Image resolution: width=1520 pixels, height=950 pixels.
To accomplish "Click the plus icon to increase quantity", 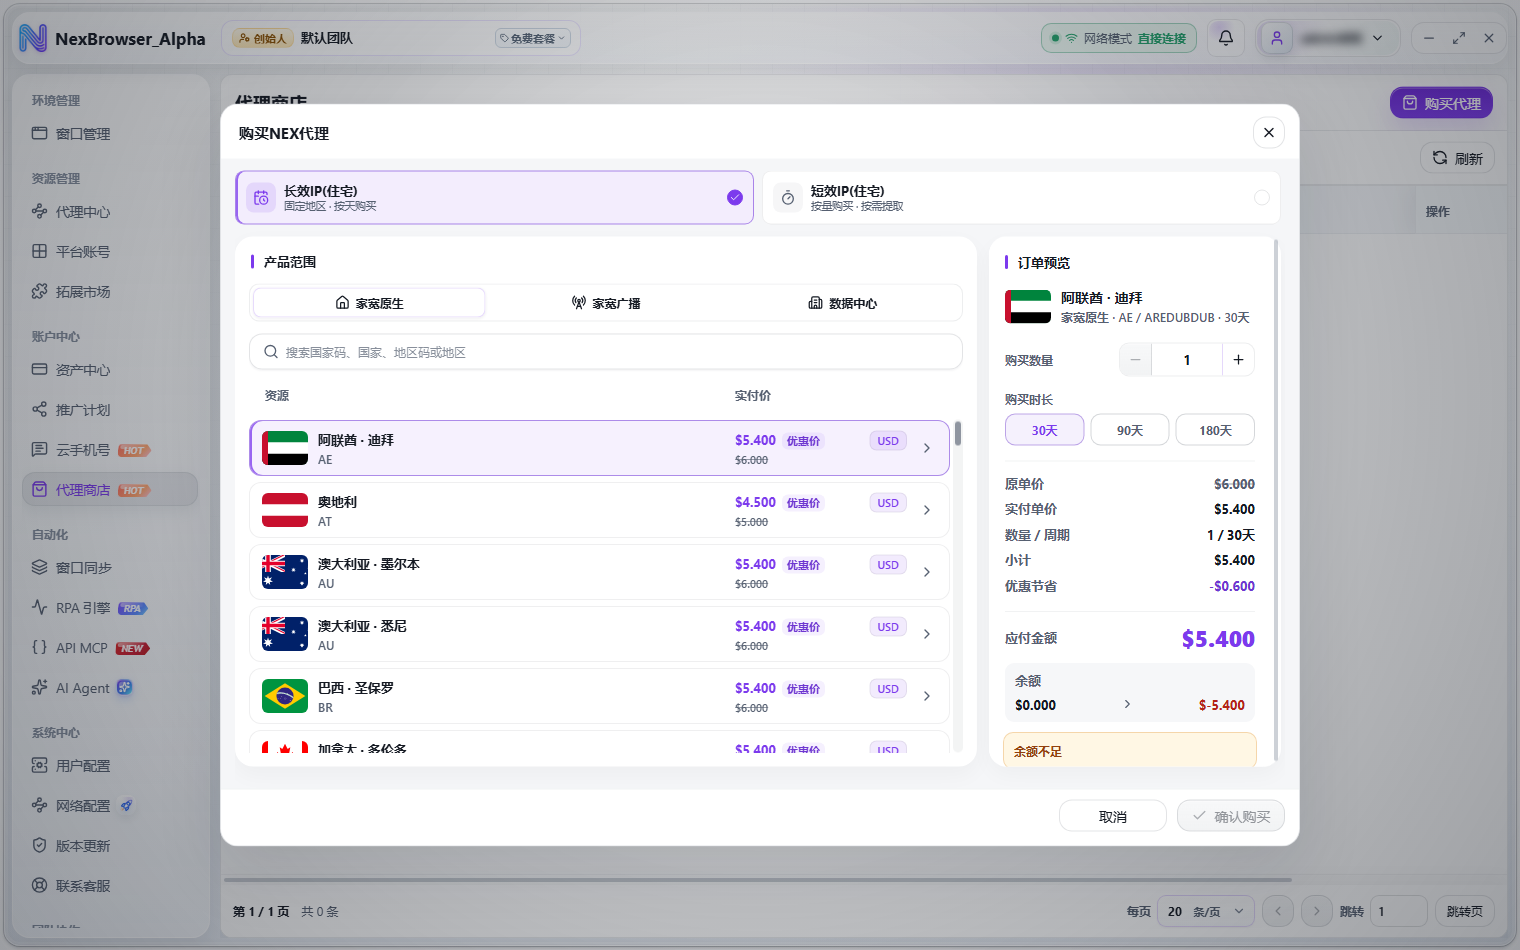I will click(x=1238, y=360).
